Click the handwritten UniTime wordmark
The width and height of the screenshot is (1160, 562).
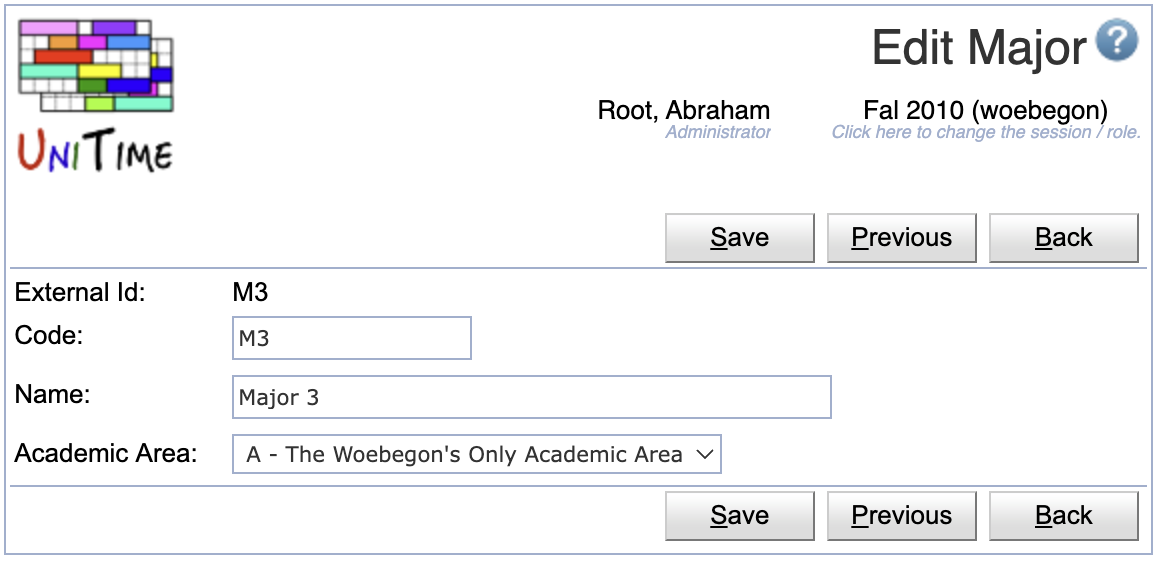[x=95, y=151]
